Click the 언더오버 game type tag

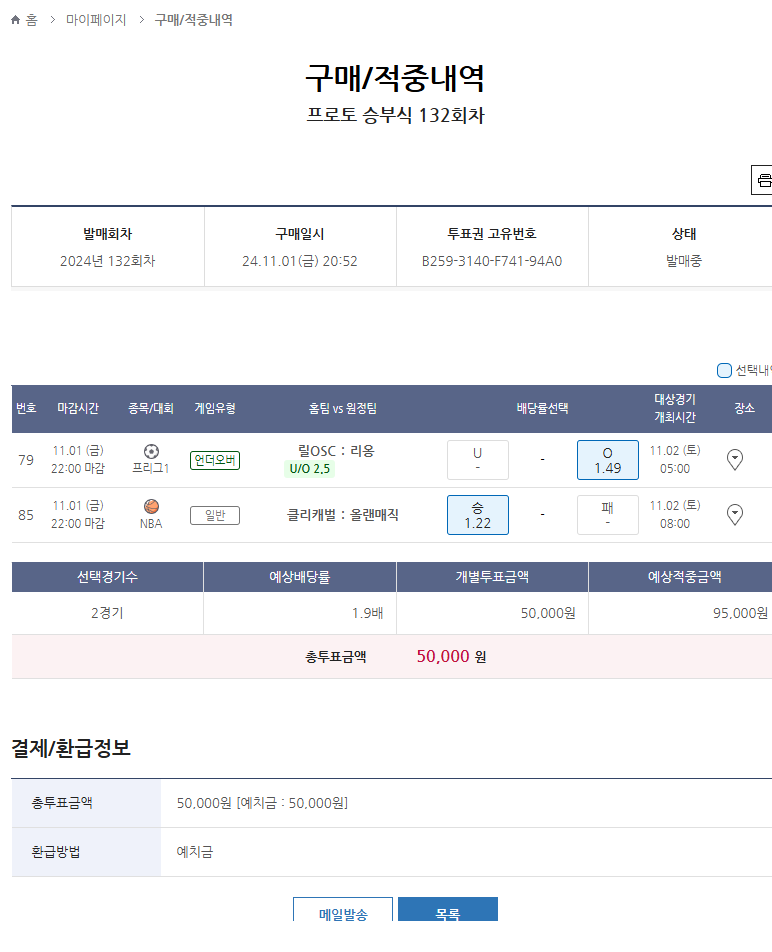(x=215, y=460)
